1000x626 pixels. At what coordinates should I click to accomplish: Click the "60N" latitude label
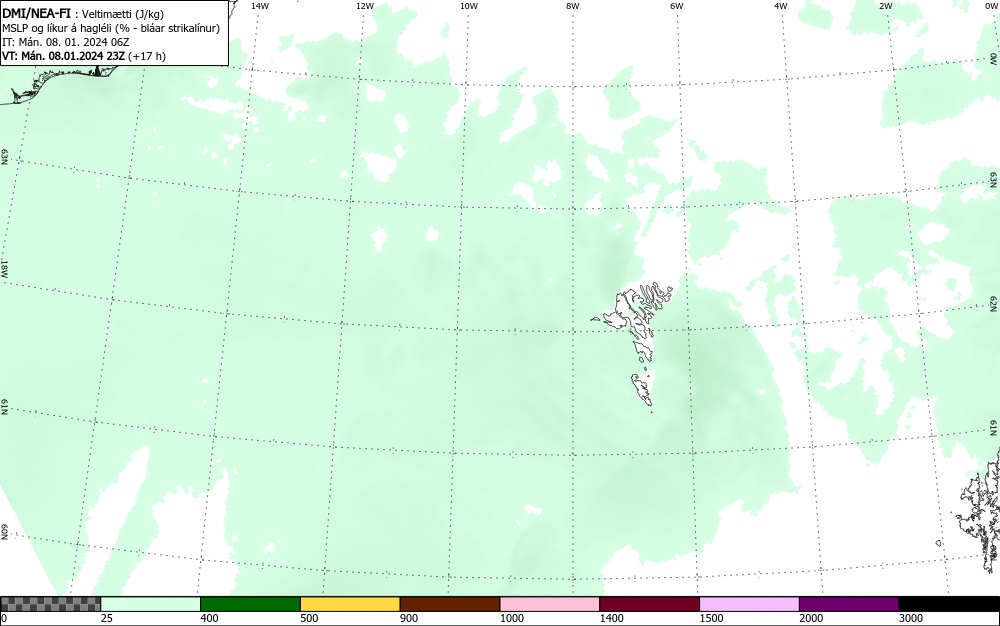point(4,532)
